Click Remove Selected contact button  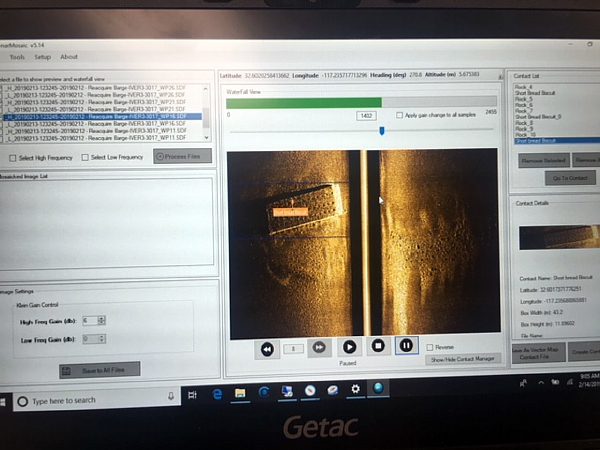point(544,160)
